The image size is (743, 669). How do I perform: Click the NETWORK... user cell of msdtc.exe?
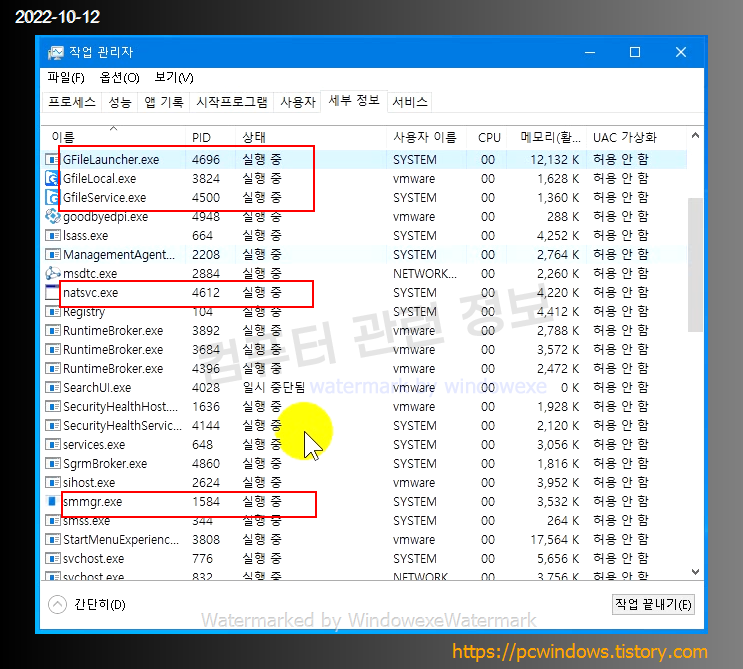coord(425,274)
